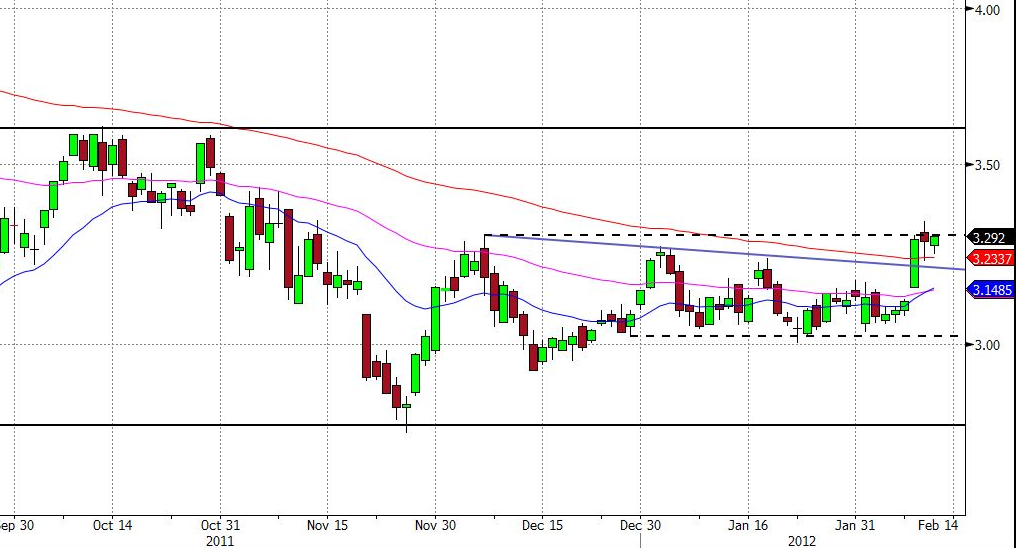
Task: Click the Jan 31 date label
Action: tap(855, 525)
